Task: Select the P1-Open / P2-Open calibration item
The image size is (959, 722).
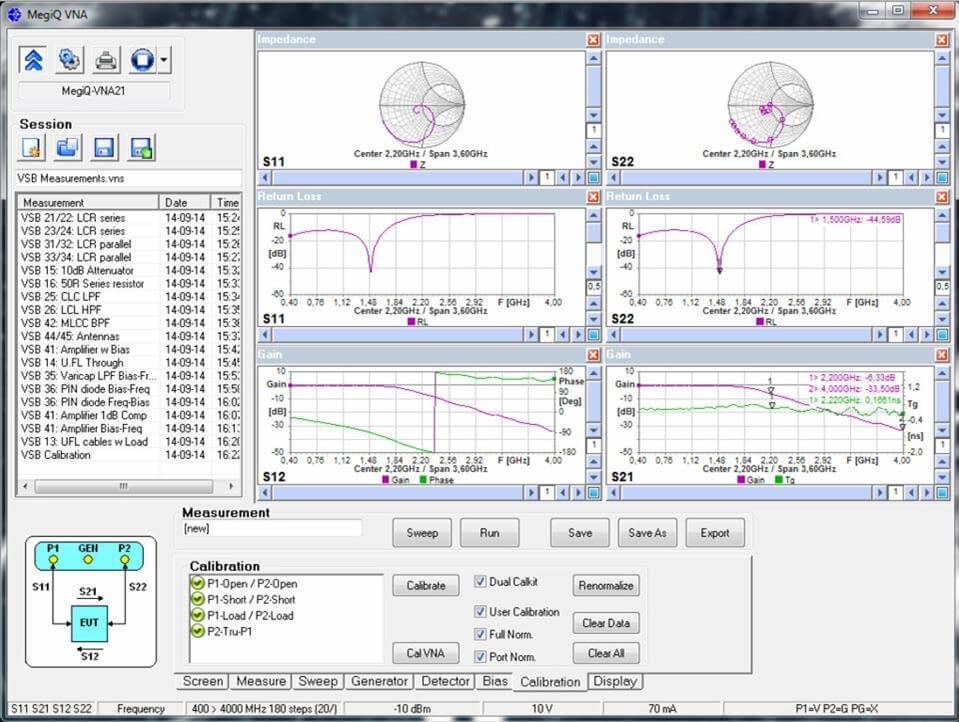Action: 252,583
